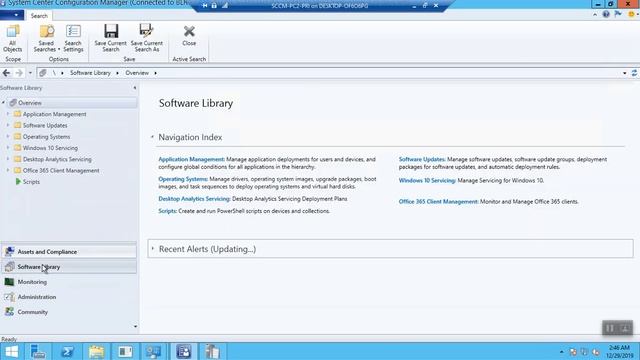Collapse the ribbon with the caret
This screenshot has height=360, width=640.
coord(595,15)
